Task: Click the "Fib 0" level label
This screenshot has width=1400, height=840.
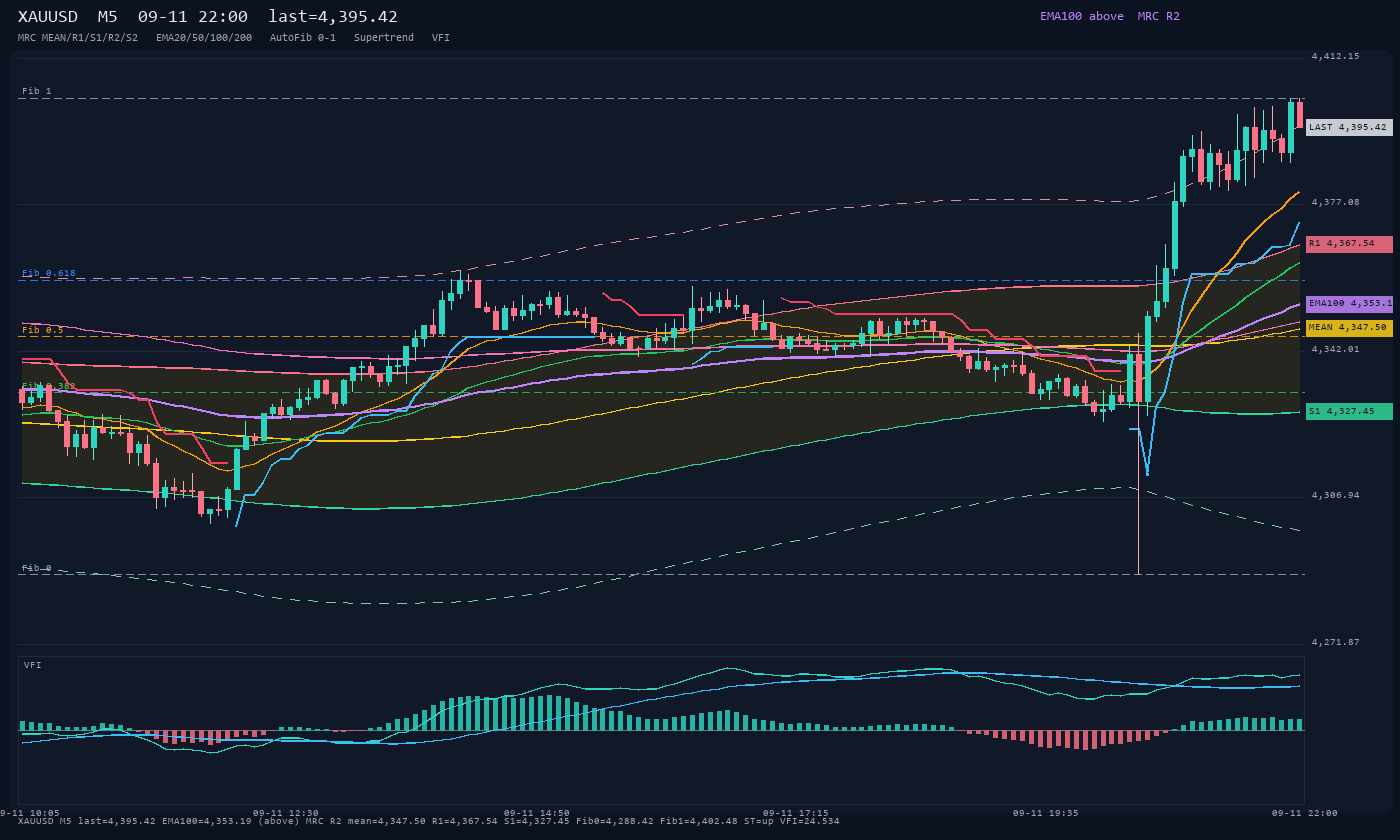Action: point(37,567)
